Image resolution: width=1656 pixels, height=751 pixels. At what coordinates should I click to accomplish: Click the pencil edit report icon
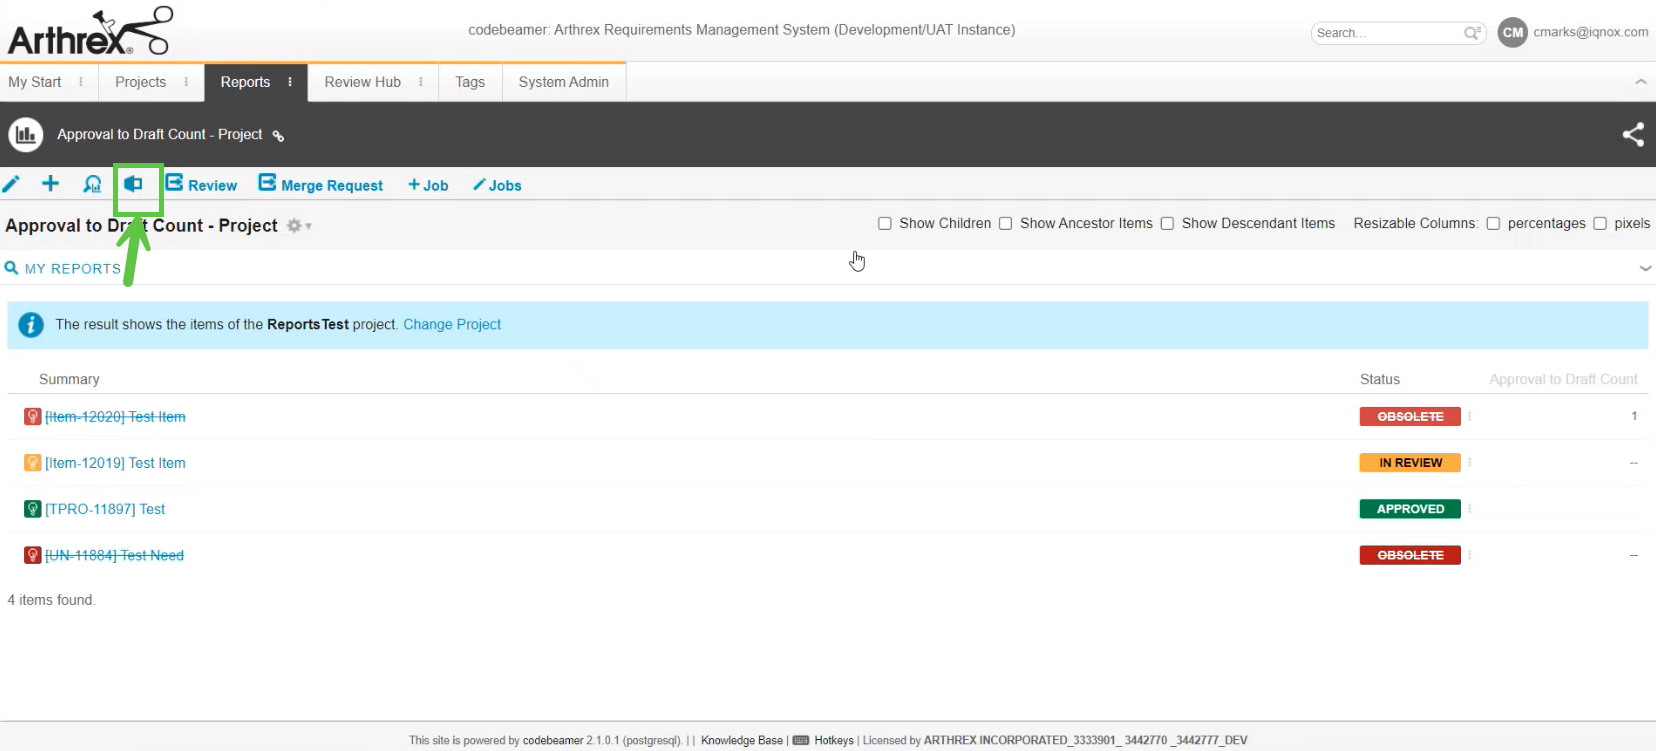tap(11, 184)
